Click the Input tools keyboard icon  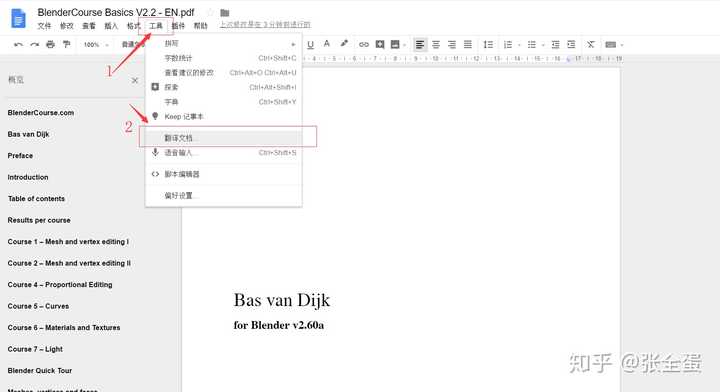tap(610, 45)
